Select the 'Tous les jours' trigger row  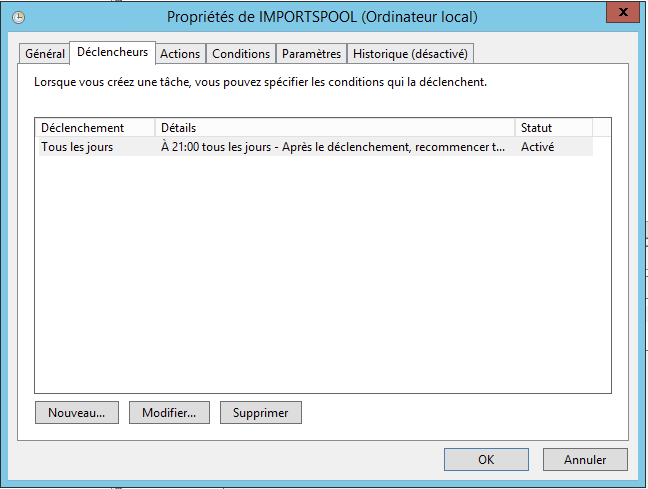pos(77,147)
